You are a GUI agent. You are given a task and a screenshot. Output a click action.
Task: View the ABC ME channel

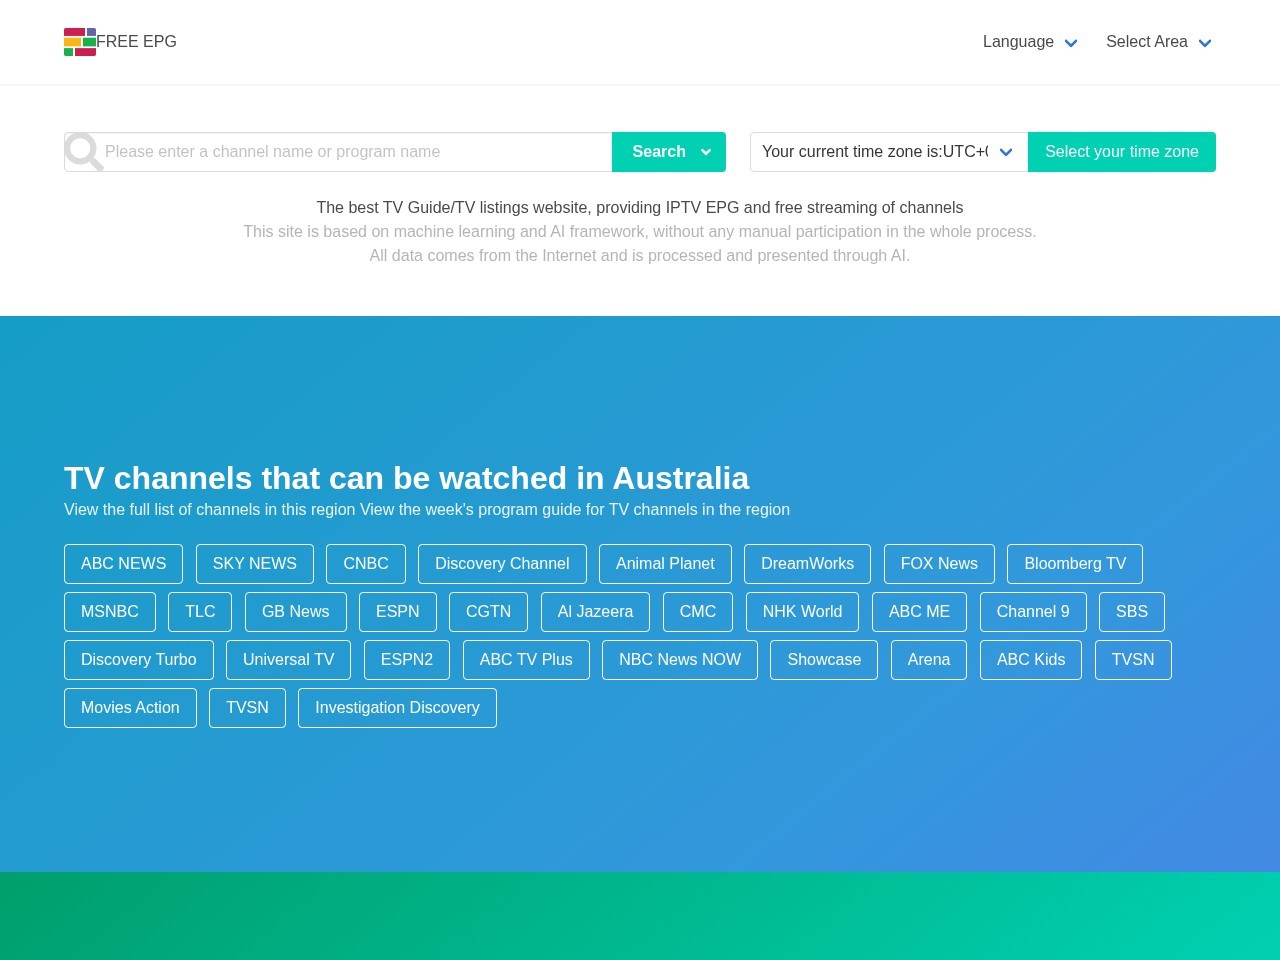pyautogui.click(x=920, y=612)
